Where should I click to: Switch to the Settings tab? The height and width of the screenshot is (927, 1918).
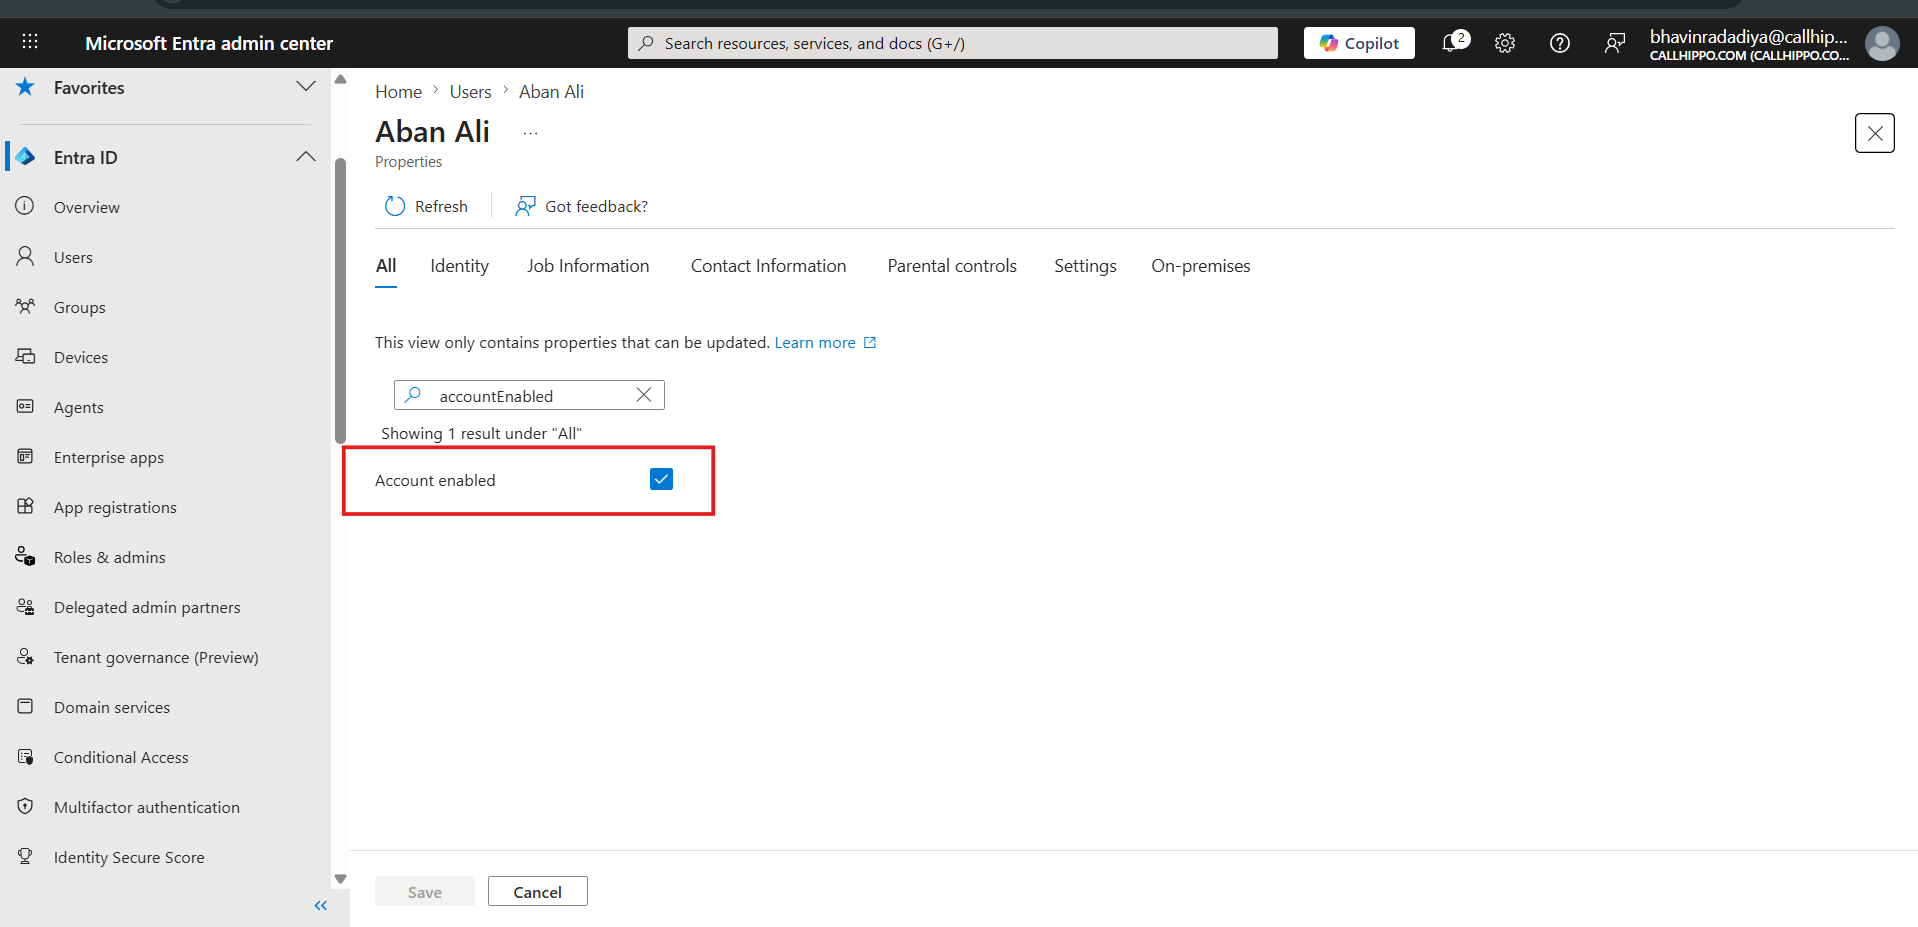(1085, 266)
